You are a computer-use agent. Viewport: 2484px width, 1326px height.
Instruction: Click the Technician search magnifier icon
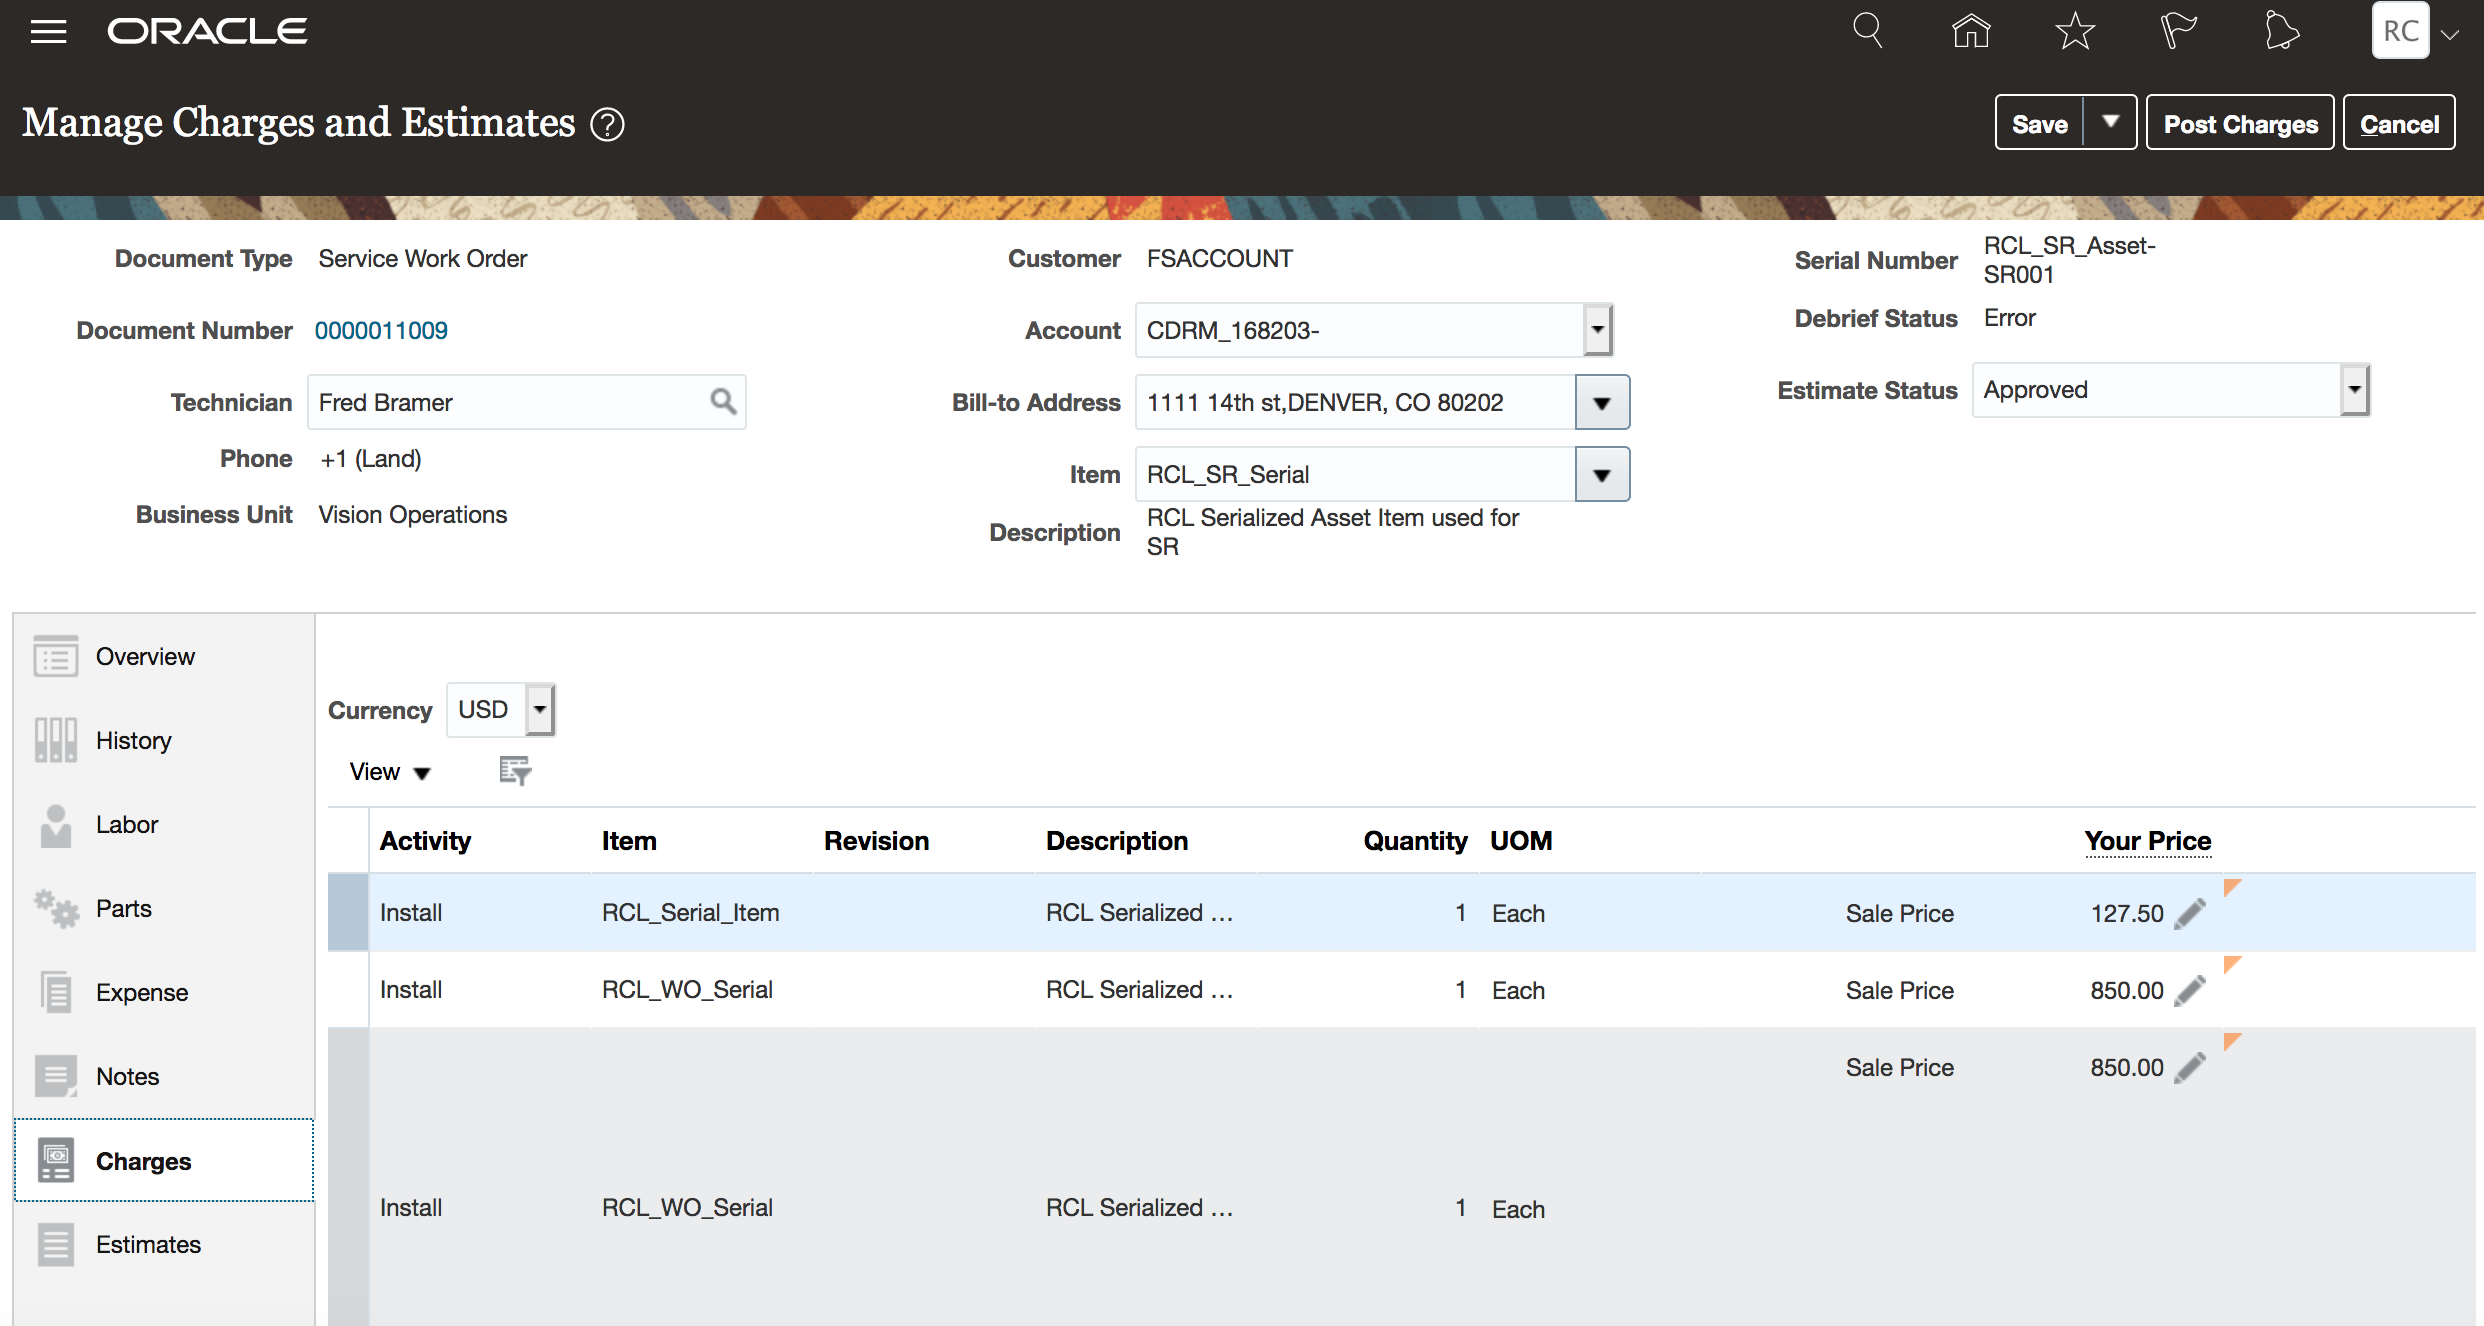723,402
